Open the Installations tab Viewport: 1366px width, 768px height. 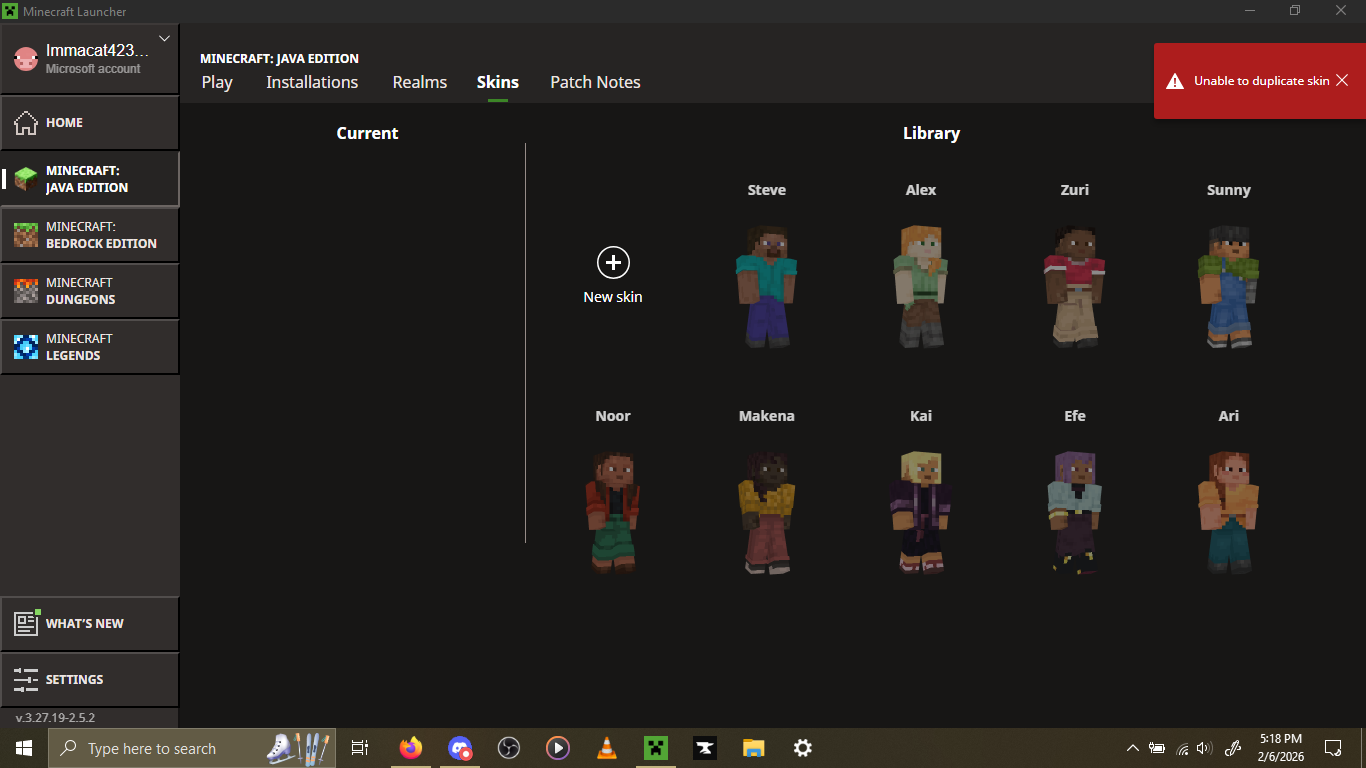pos(312,82)
